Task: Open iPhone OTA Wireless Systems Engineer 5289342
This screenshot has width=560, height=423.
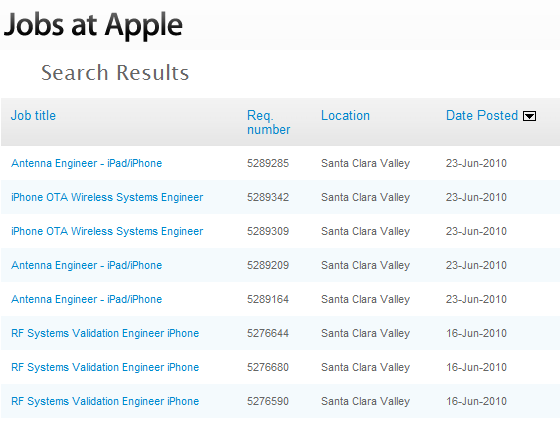Action: (x=107, y=197)
